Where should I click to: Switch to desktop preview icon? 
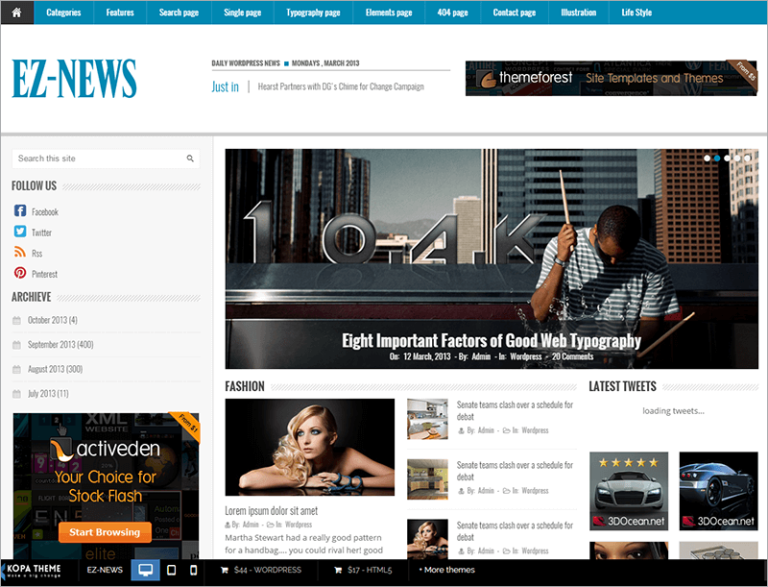[x=145, y=570]
